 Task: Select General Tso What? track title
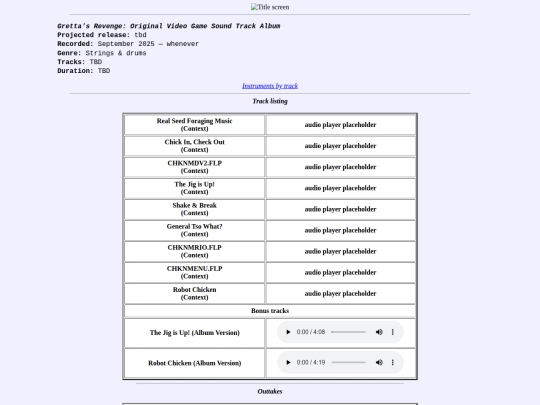195,226
